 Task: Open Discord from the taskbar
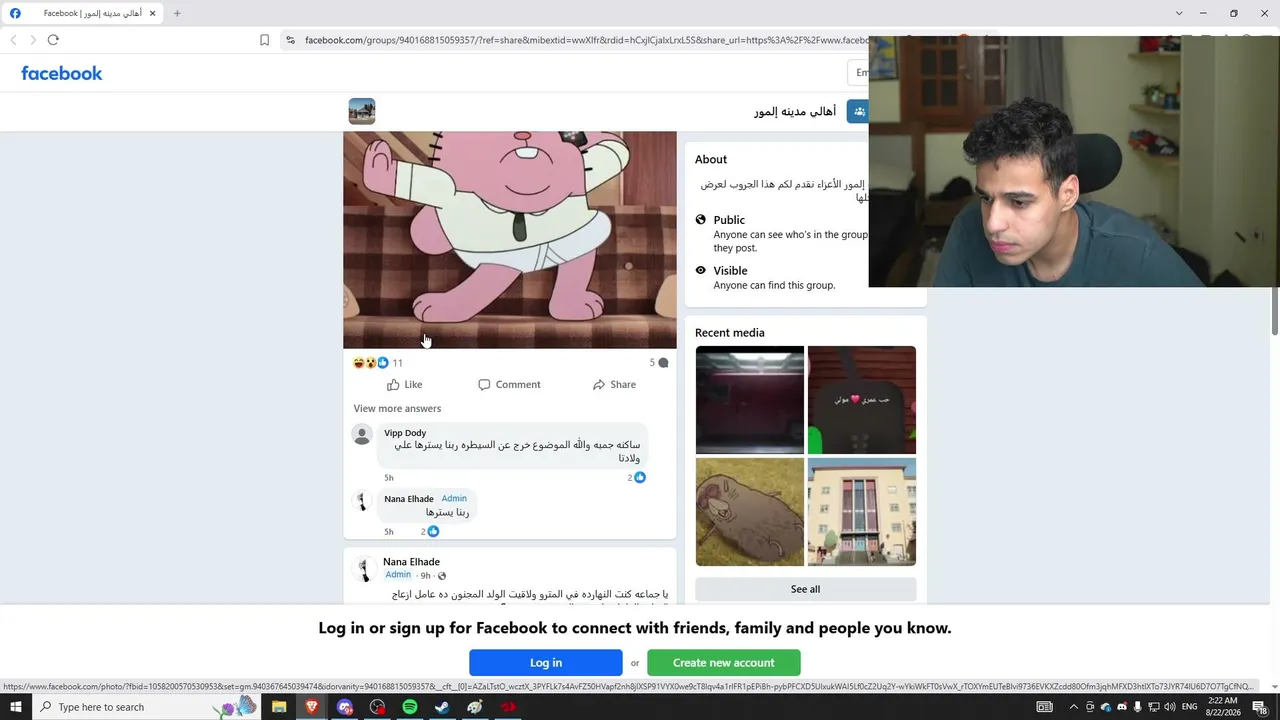pos(345,707)
